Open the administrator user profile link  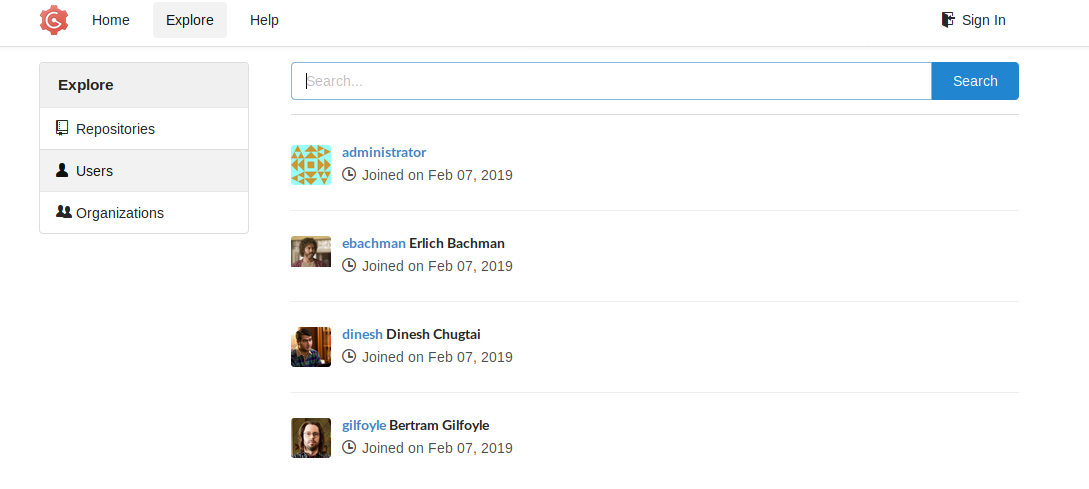click(384, 152)
